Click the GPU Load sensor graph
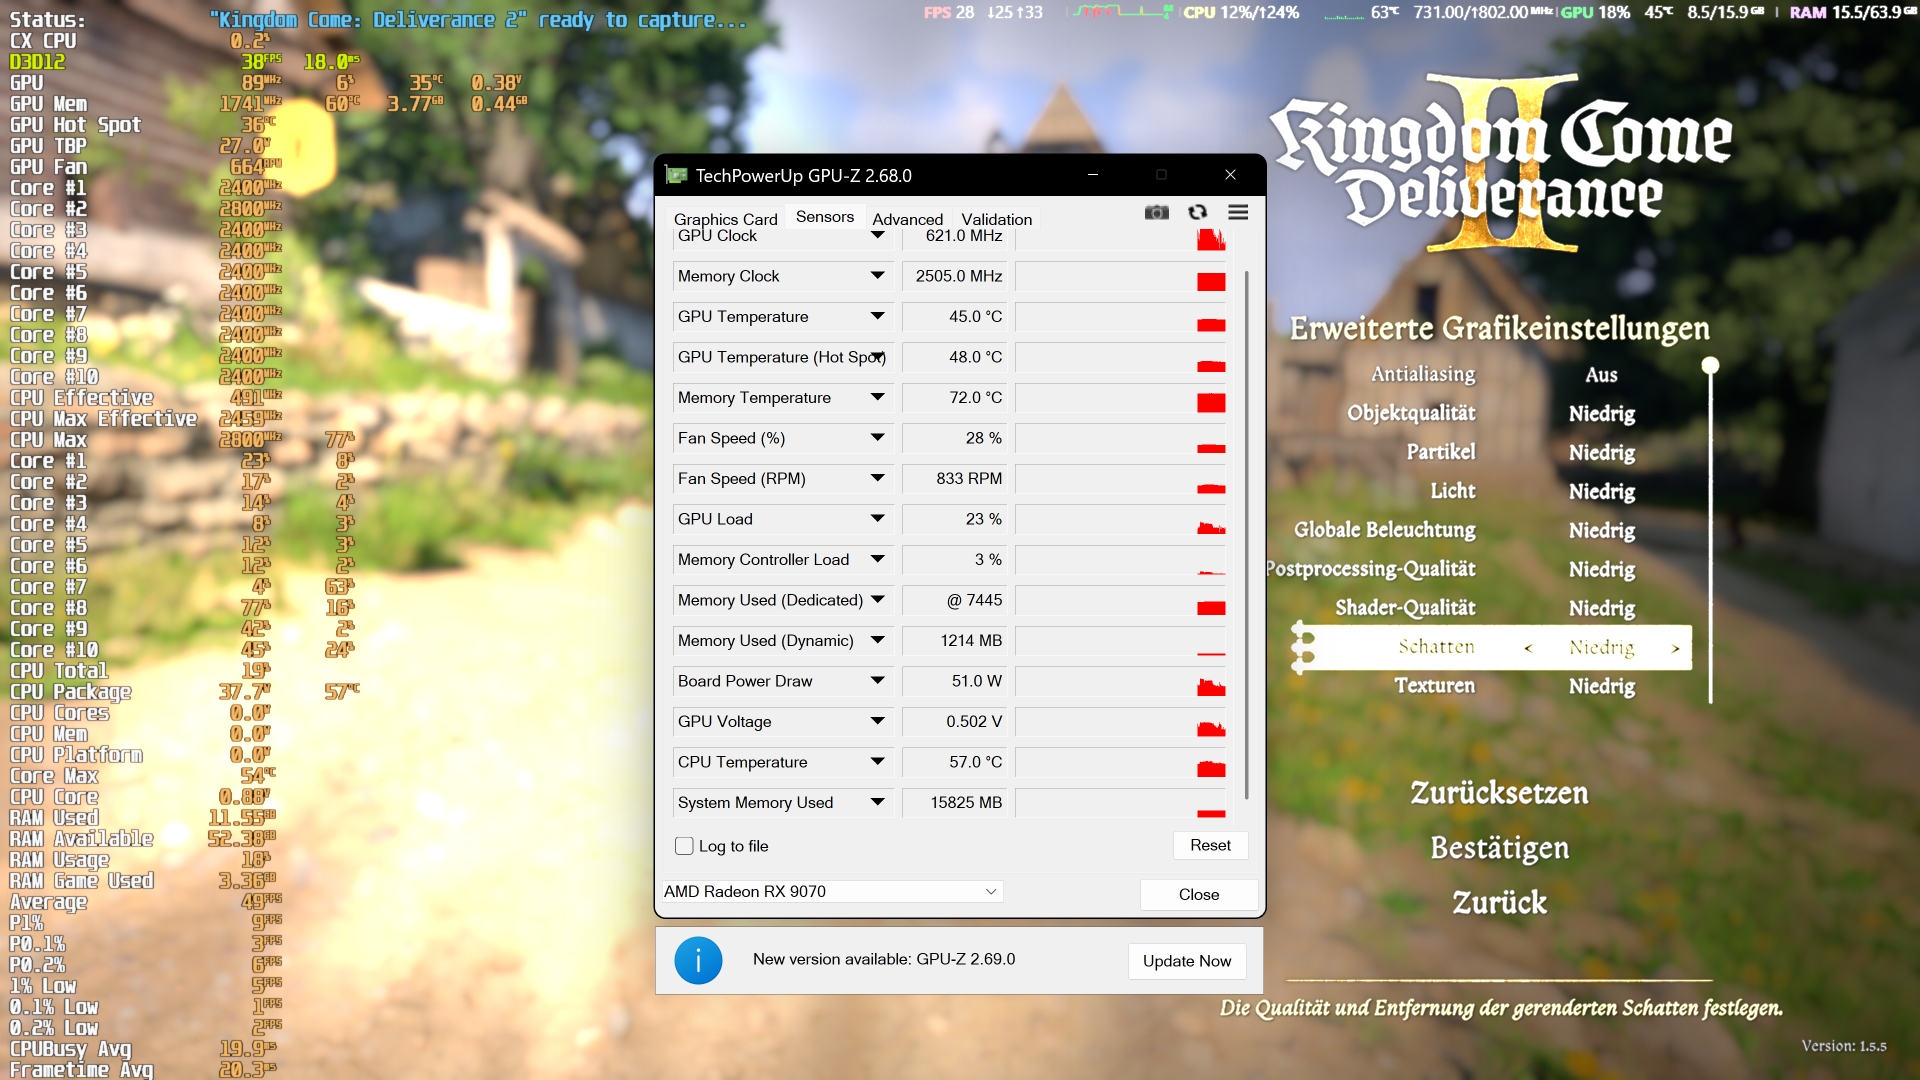This screenshot has width=1920, height=1080. point(1121,519)
